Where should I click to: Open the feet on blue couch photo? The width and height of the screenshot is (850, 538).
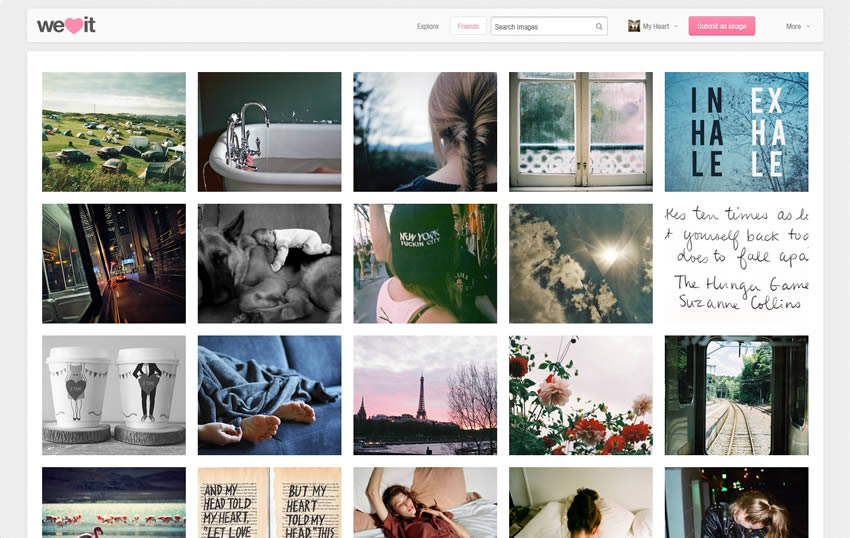pos(269,395)
